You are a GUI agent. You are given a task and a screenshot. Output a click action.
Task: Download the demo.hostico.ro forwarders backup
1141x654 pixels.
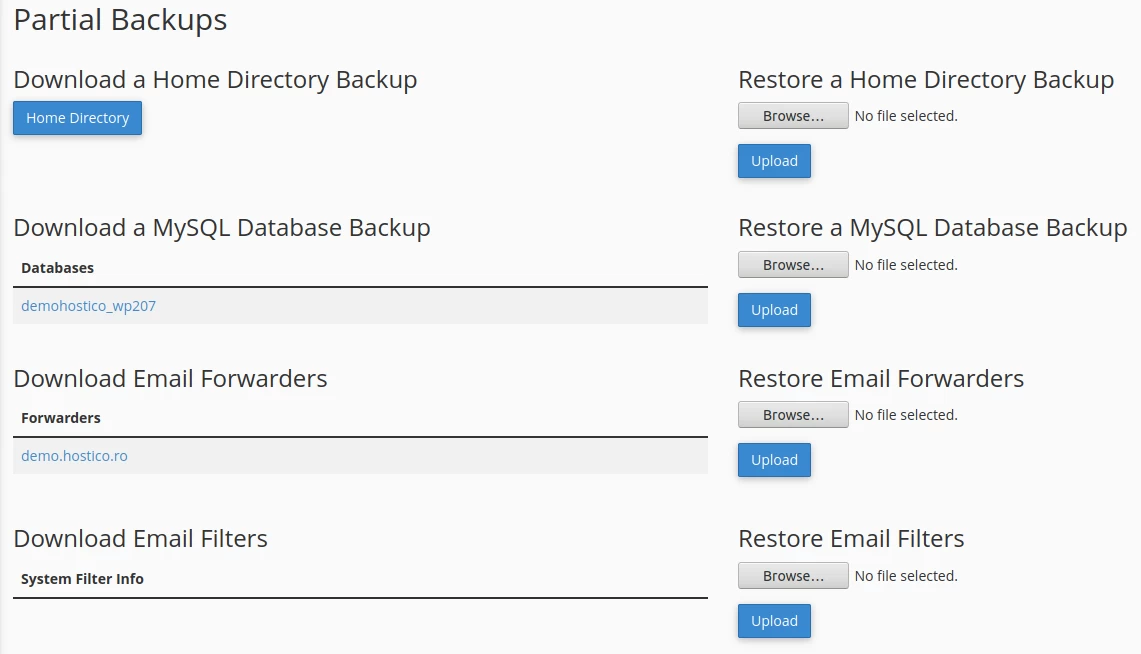point(75,456)
